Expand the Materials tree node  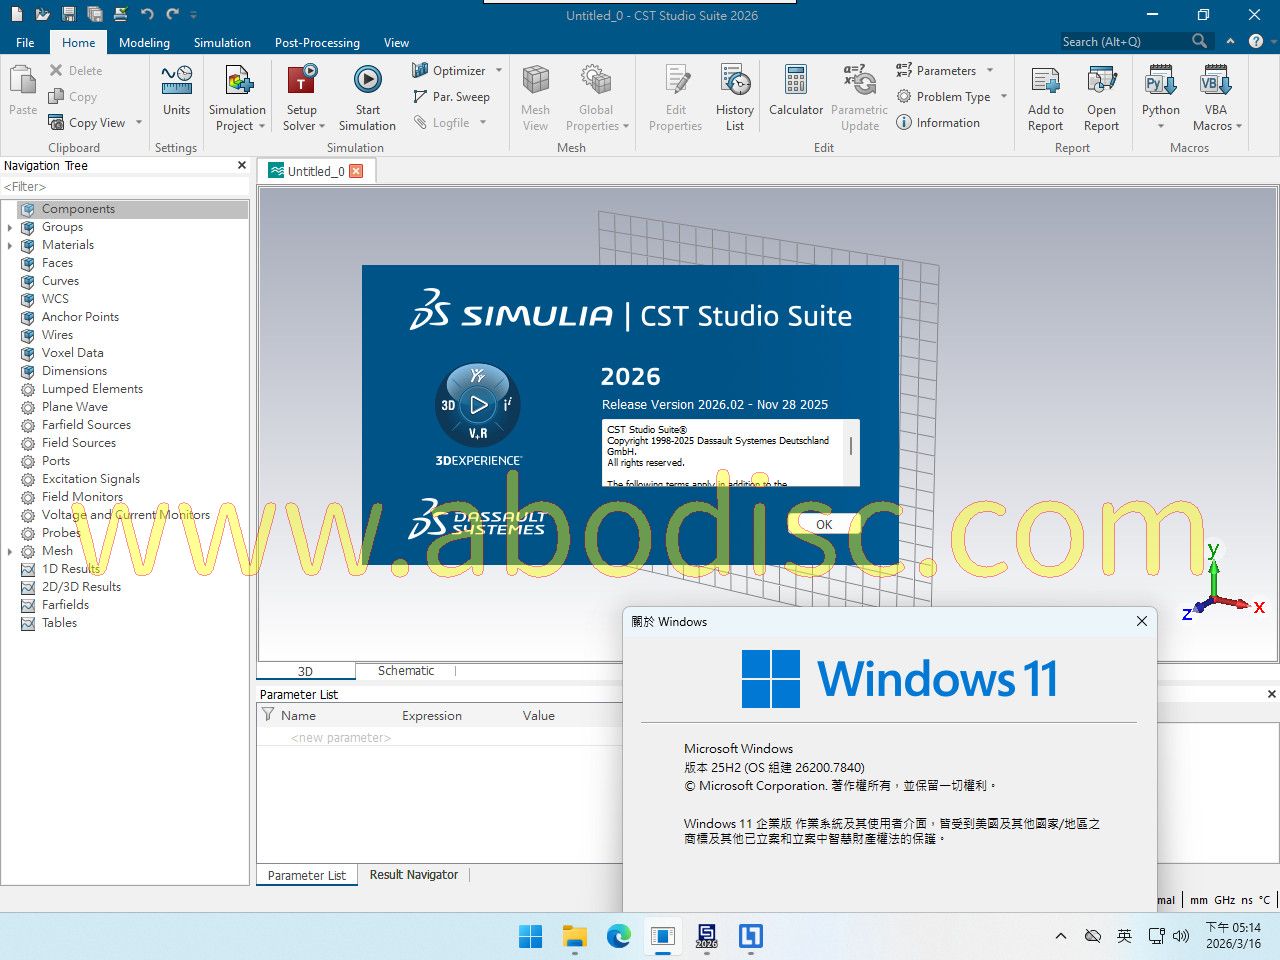click(x=10, y=245)
